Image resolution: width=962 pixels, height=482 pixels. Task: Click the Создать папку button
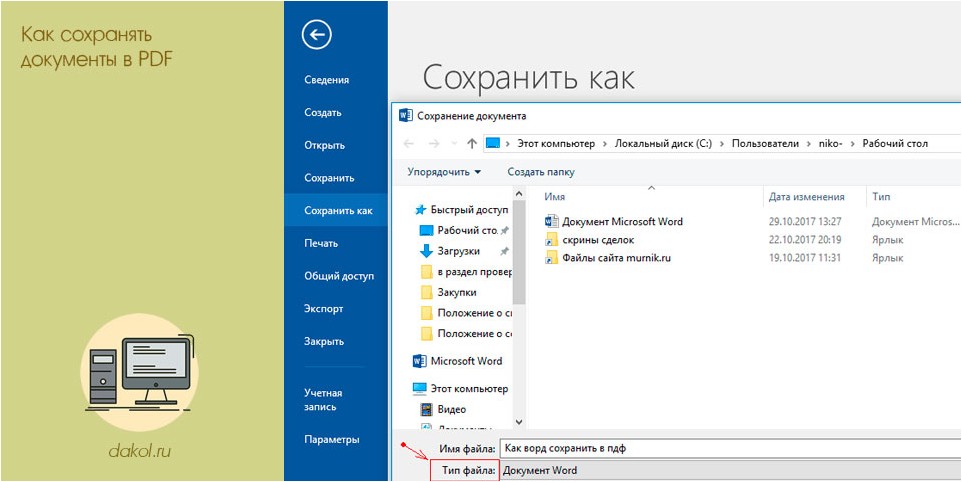pyautogui.click(x=541, y=172)
